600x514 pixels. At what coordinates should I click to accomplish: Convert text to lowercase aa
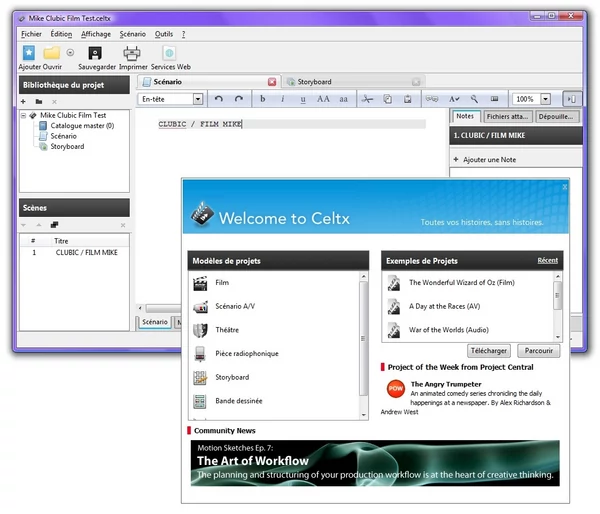pyautogui.click(x=343, y=99)
